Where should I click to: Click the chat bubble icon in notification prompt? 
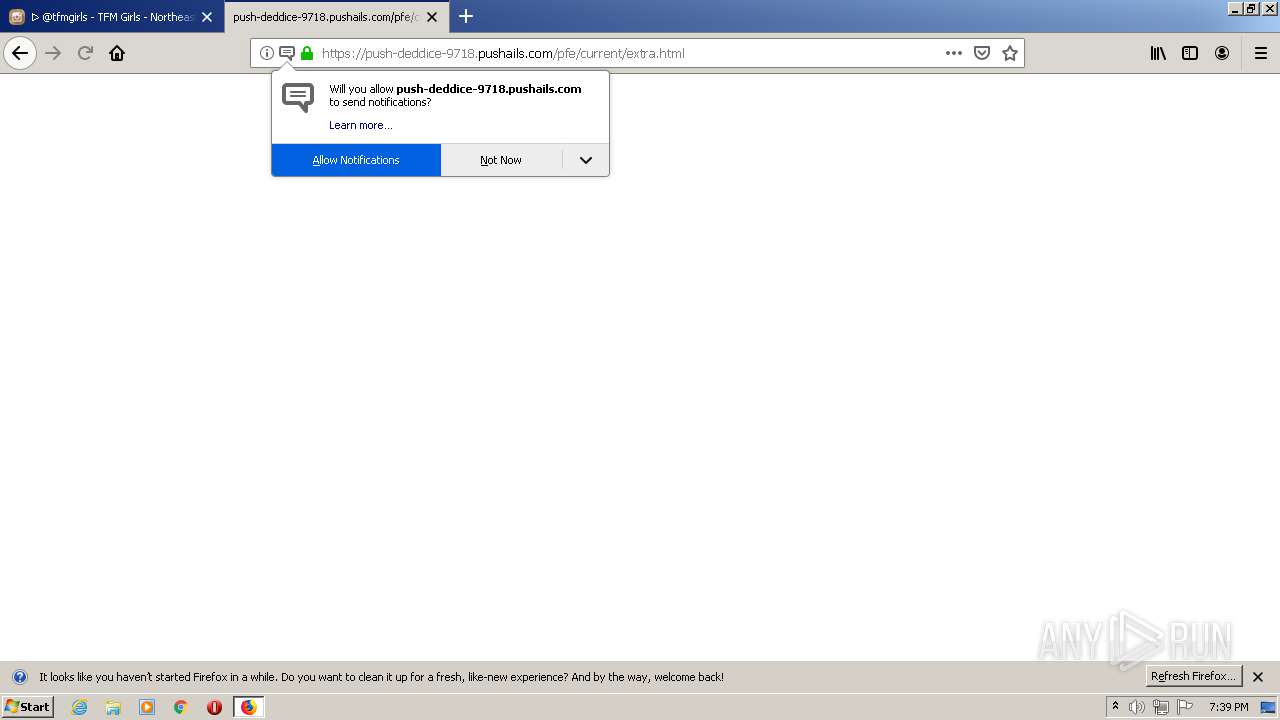click(x=298, y=97)
